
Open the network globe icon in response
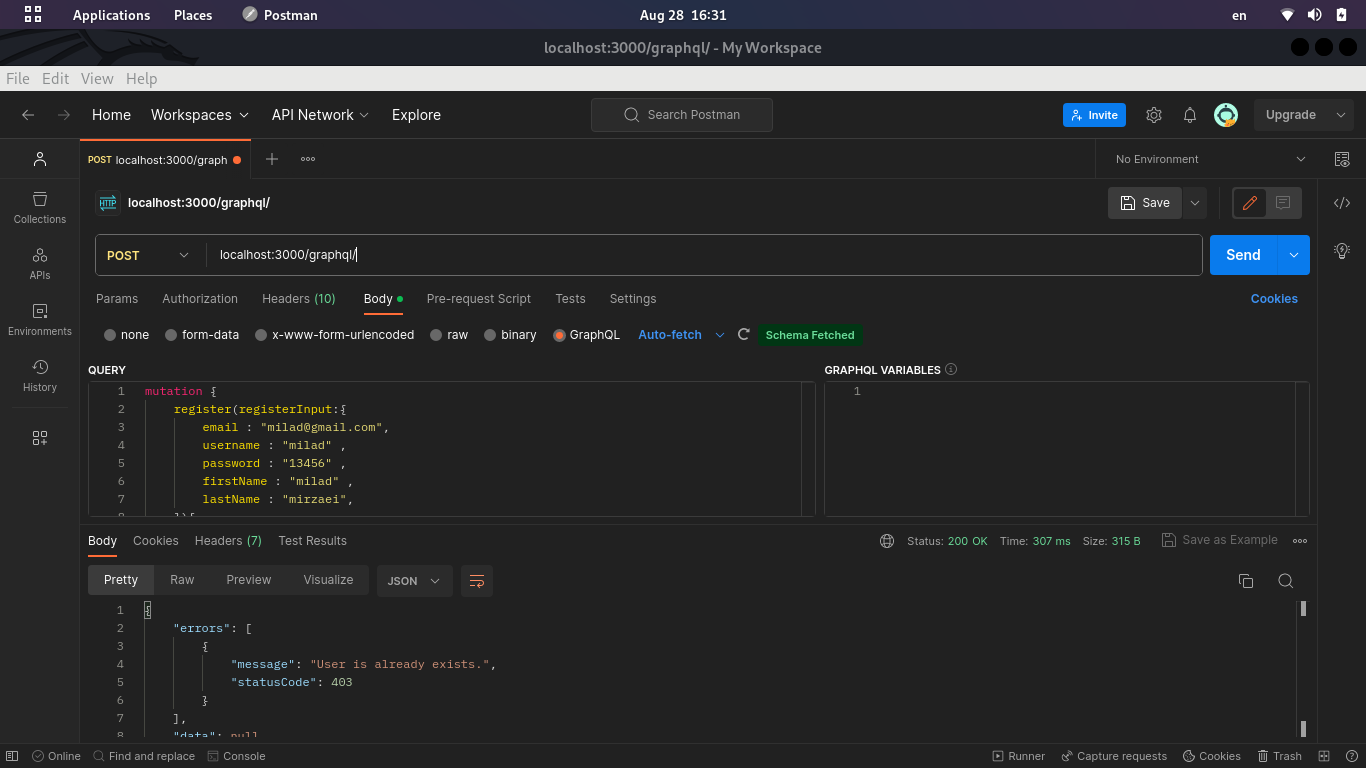point(887,541)
